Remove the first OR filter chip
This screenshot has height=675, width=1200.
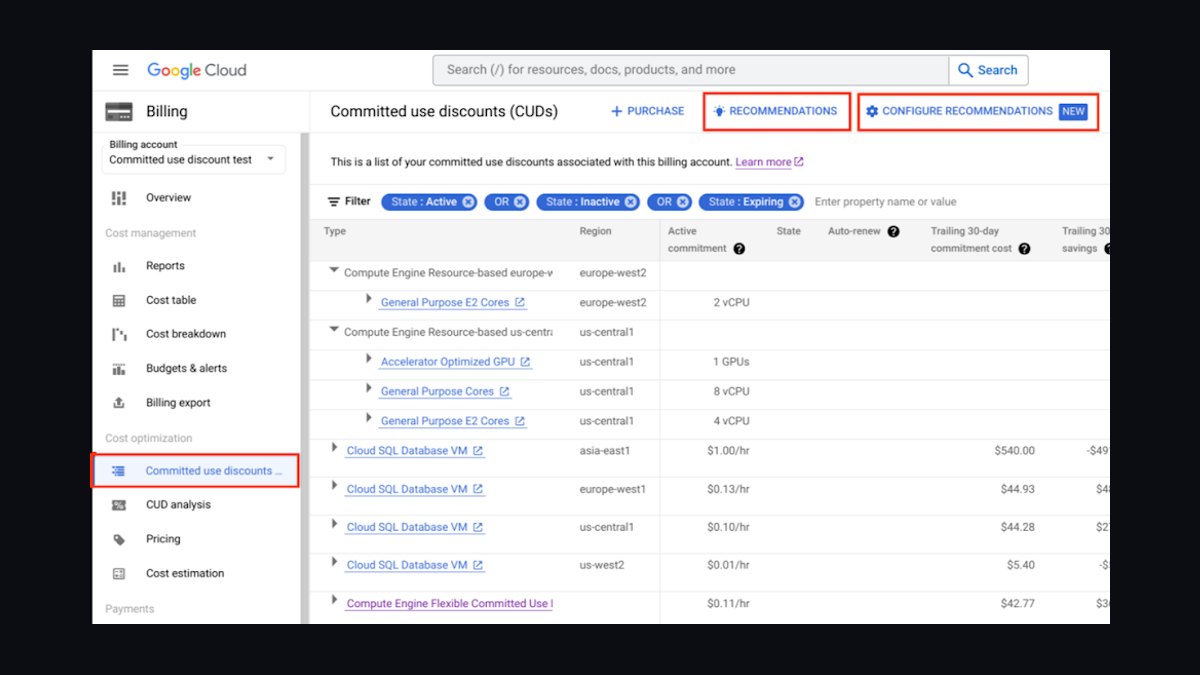[520, 202]
